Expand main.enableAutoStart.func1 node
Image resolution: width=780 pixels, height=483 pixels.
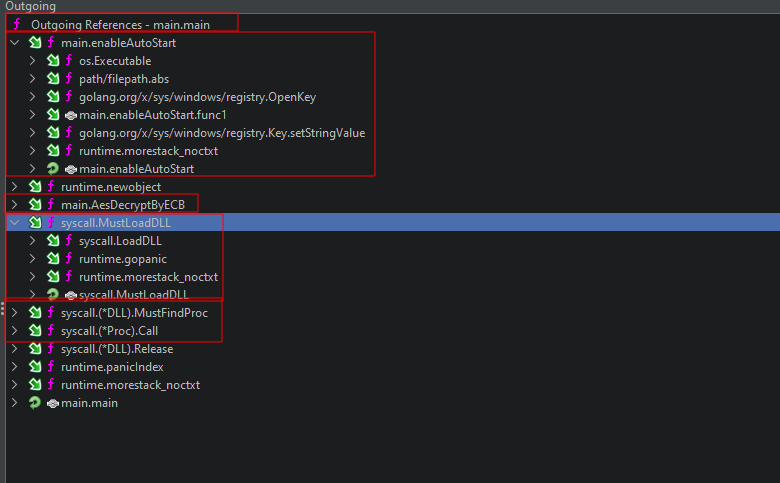click(x=32, y=114)
